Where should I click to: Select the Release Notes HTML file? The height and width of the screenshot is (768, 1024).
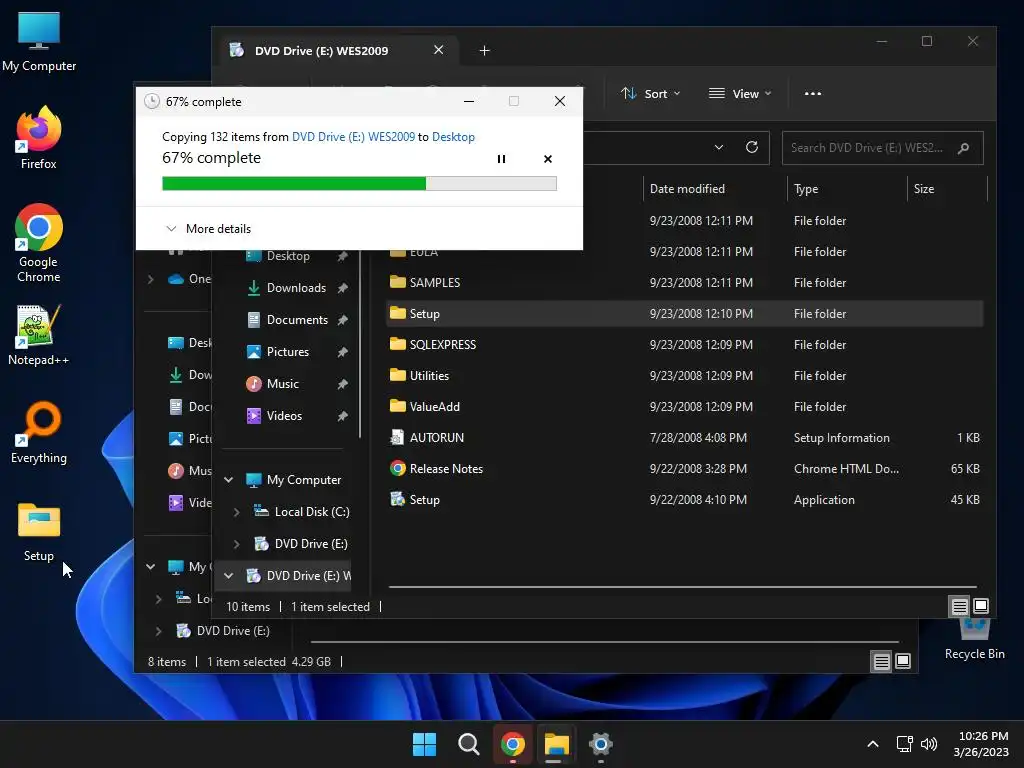tap(684, 468)
